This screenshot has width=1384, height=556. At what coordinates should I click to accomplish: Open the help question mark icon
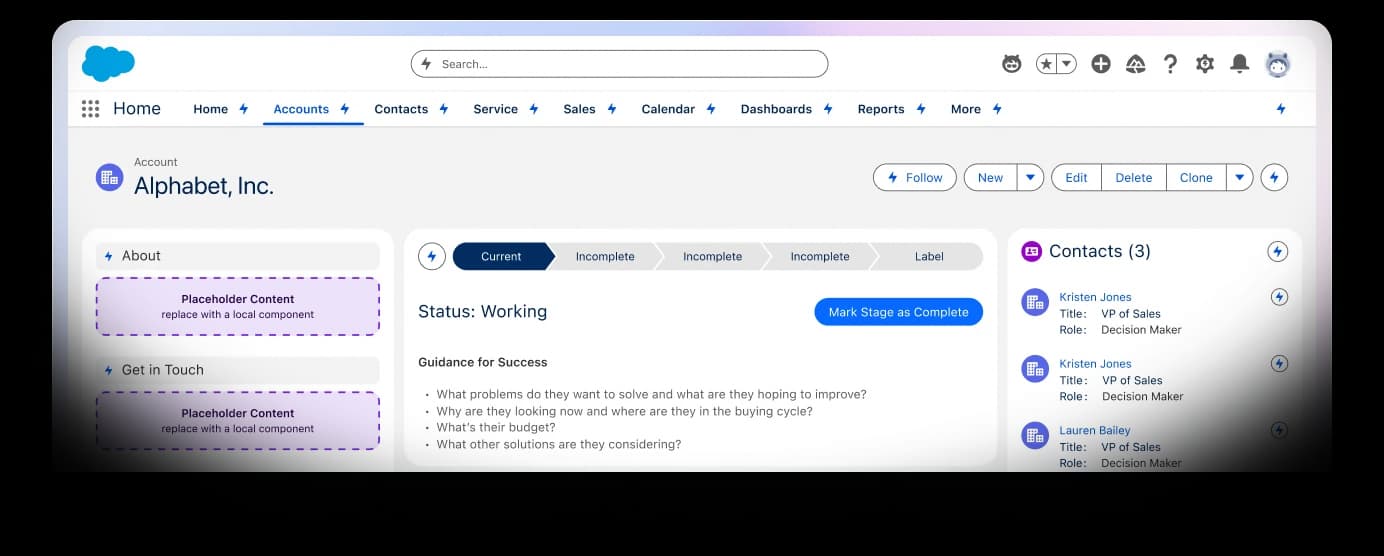click(x=1170, y=64)
